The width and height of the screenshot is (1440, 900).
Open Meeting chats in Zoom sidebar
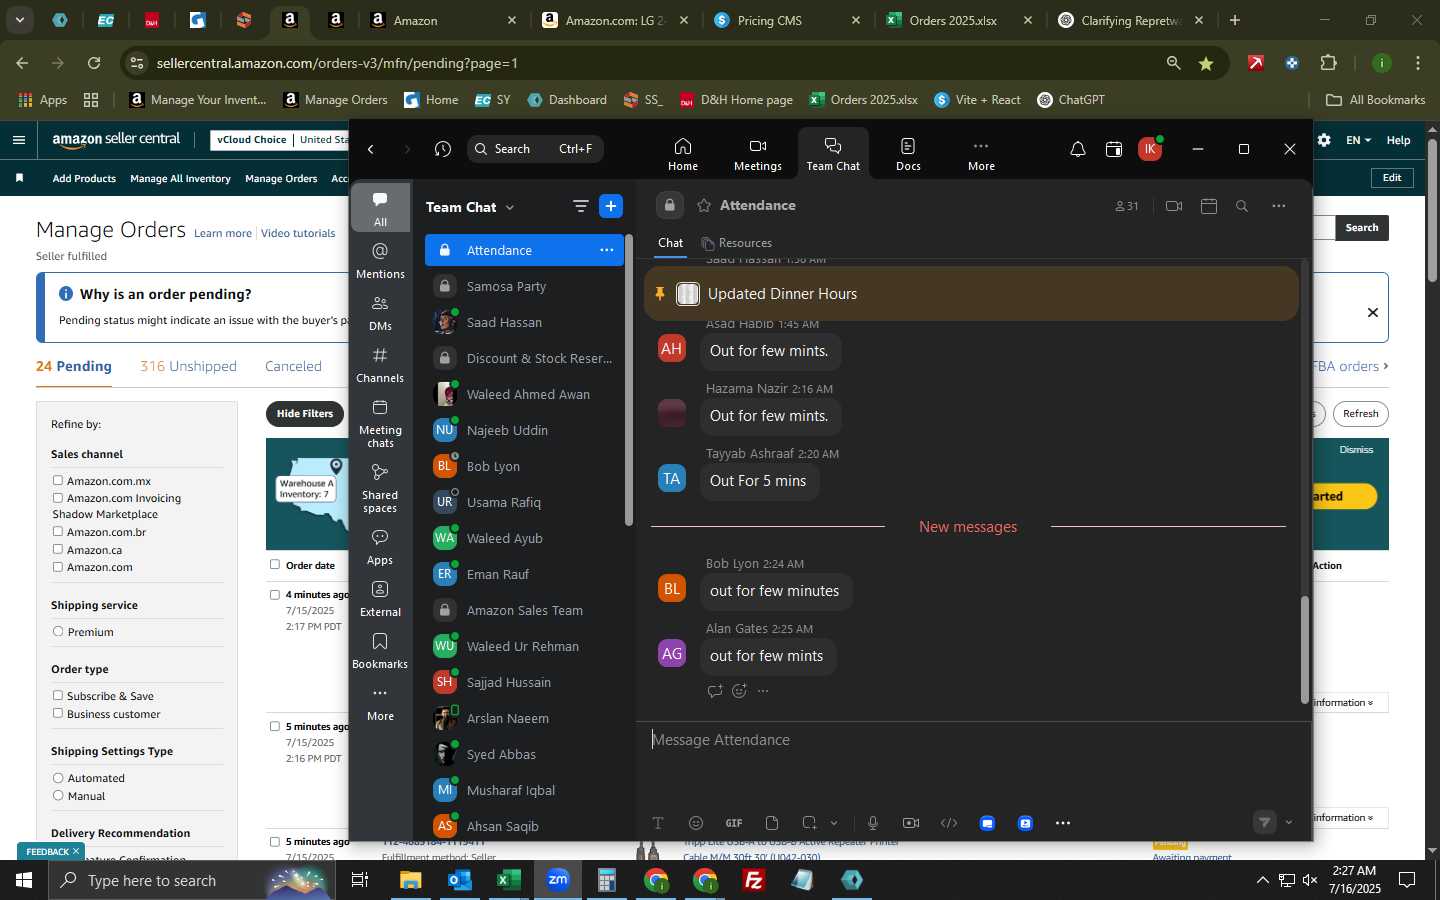click(380, 423)
